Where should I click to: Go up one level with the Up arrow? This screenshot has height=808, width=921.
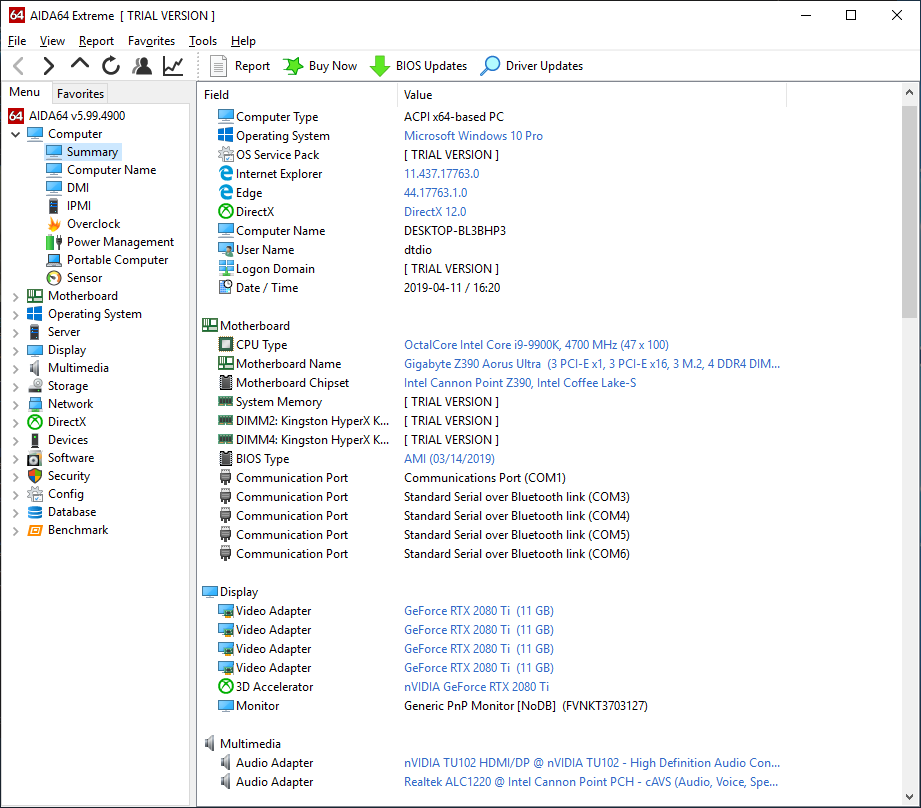80,64
